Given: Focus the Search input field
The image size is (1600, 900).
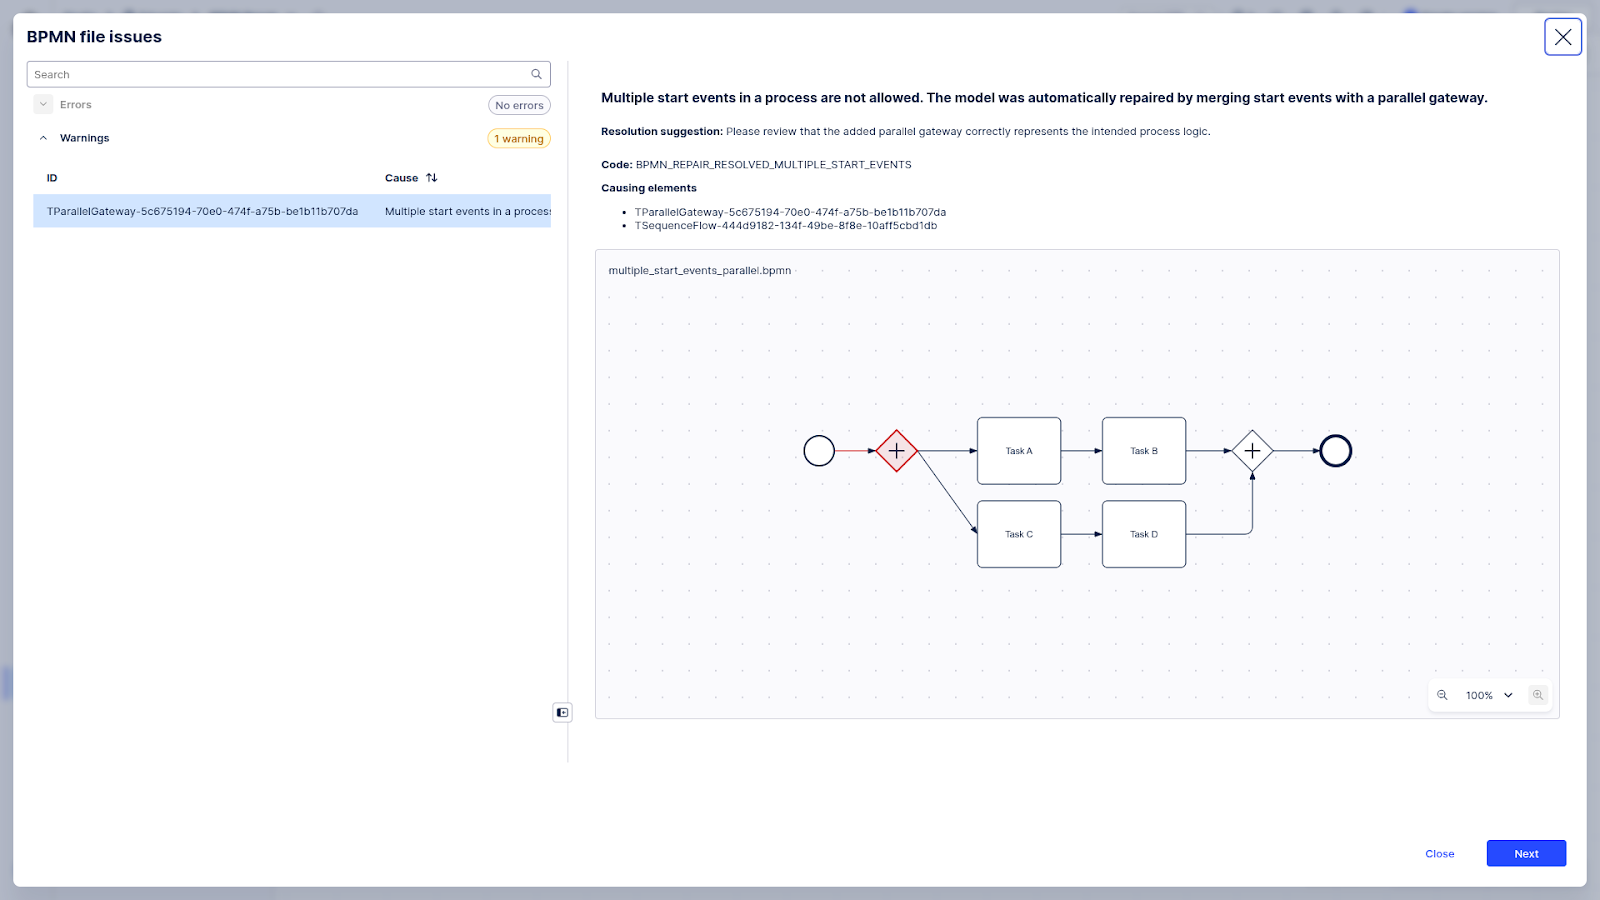Looking at the screenshot, I should coord(278,74).
